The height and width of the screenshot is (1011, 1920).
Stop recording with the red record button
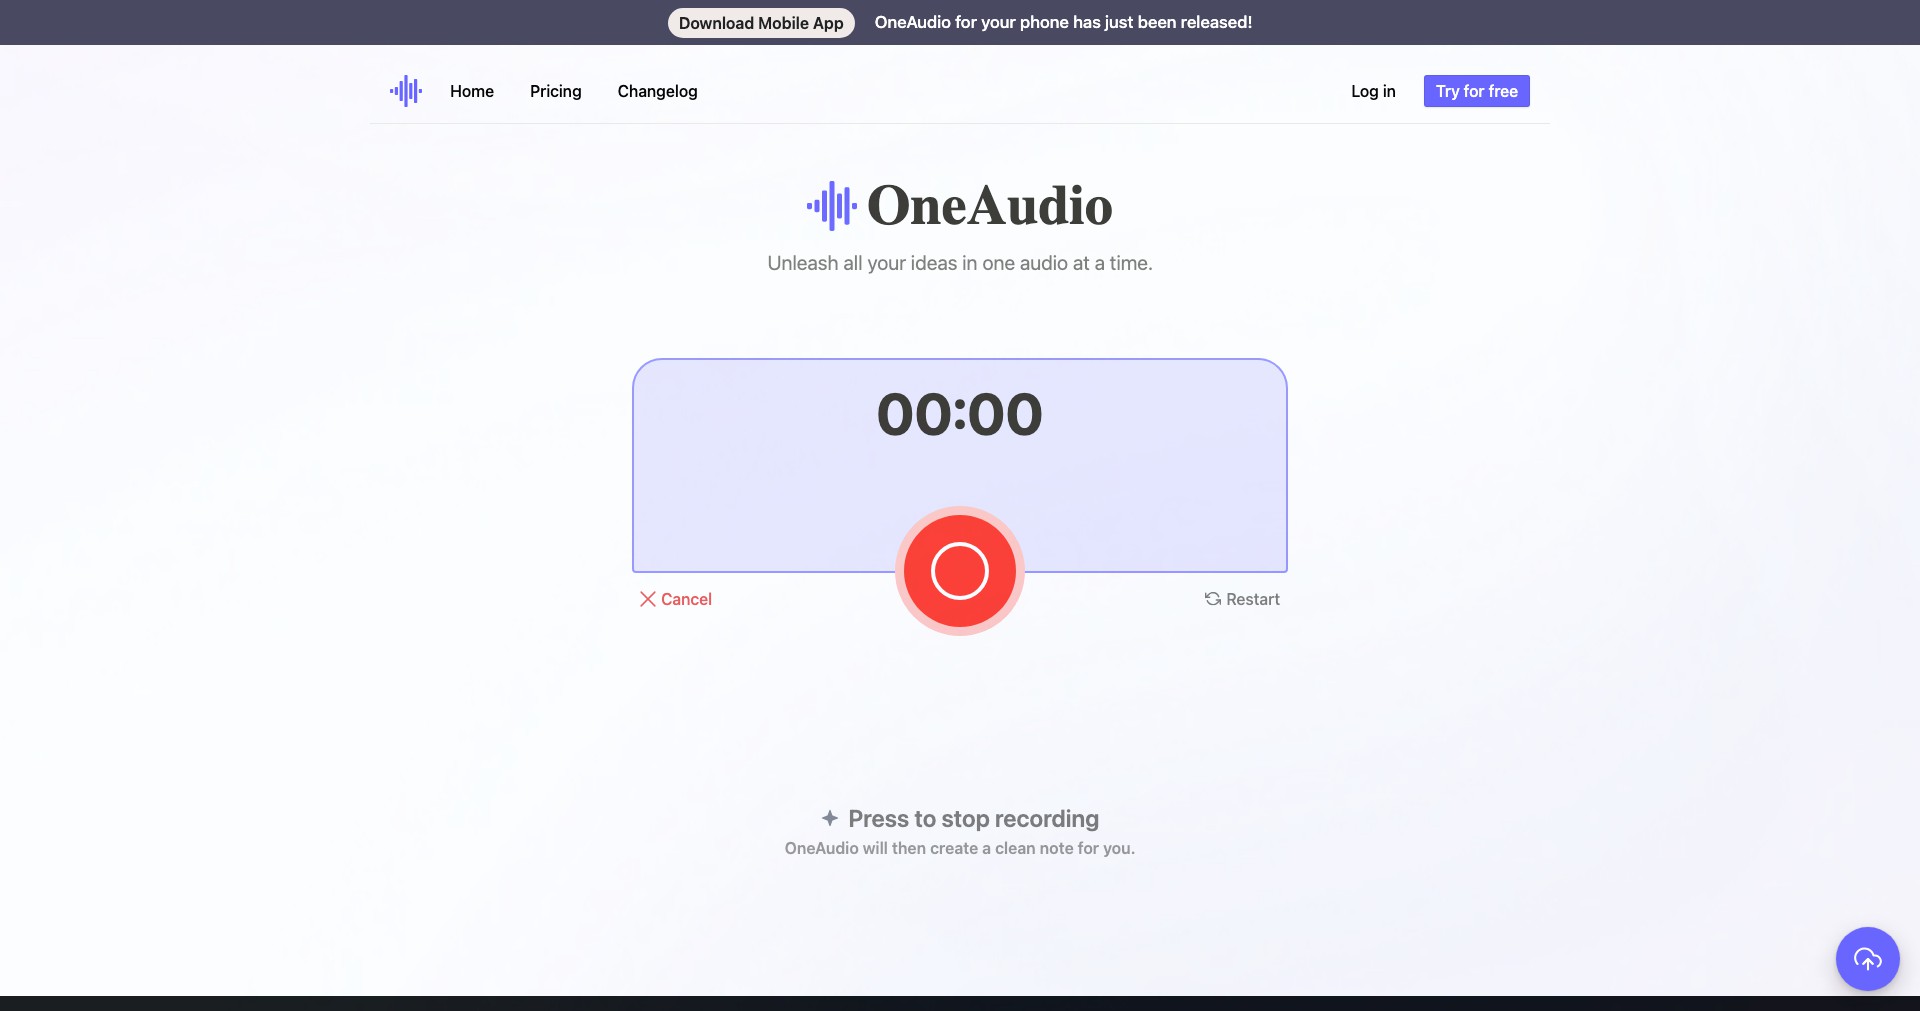click(960, 571)
